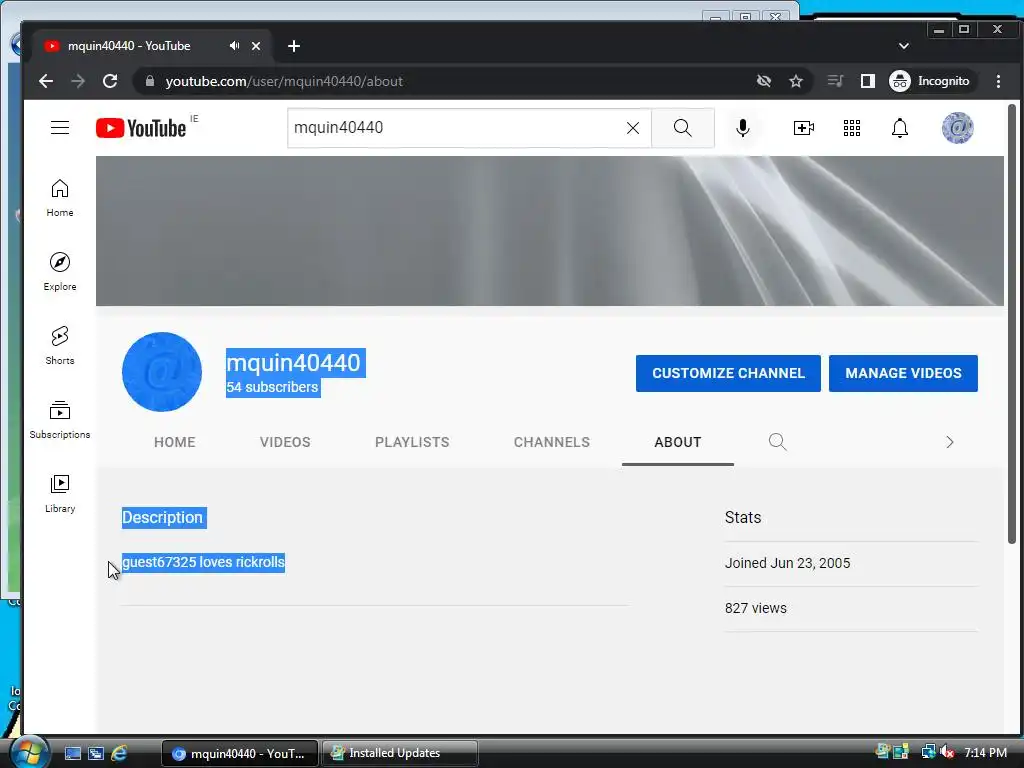Open the notifications bell

[900, 128]
